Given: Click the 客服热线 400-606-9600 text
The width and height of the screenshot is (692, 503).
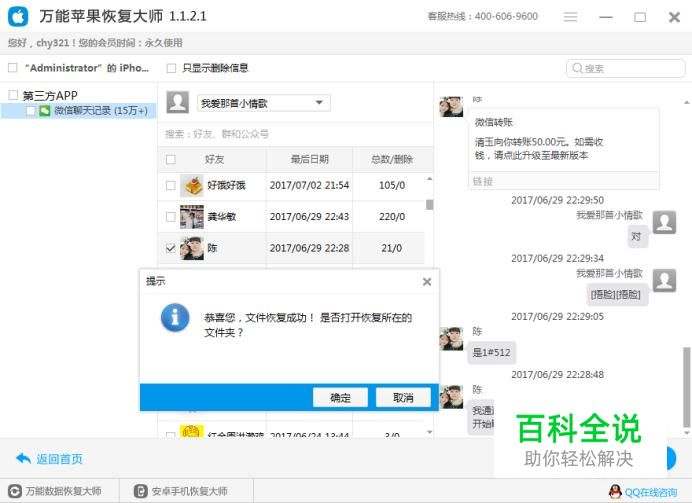Looking at the screenshot, I should click(482, 16).
